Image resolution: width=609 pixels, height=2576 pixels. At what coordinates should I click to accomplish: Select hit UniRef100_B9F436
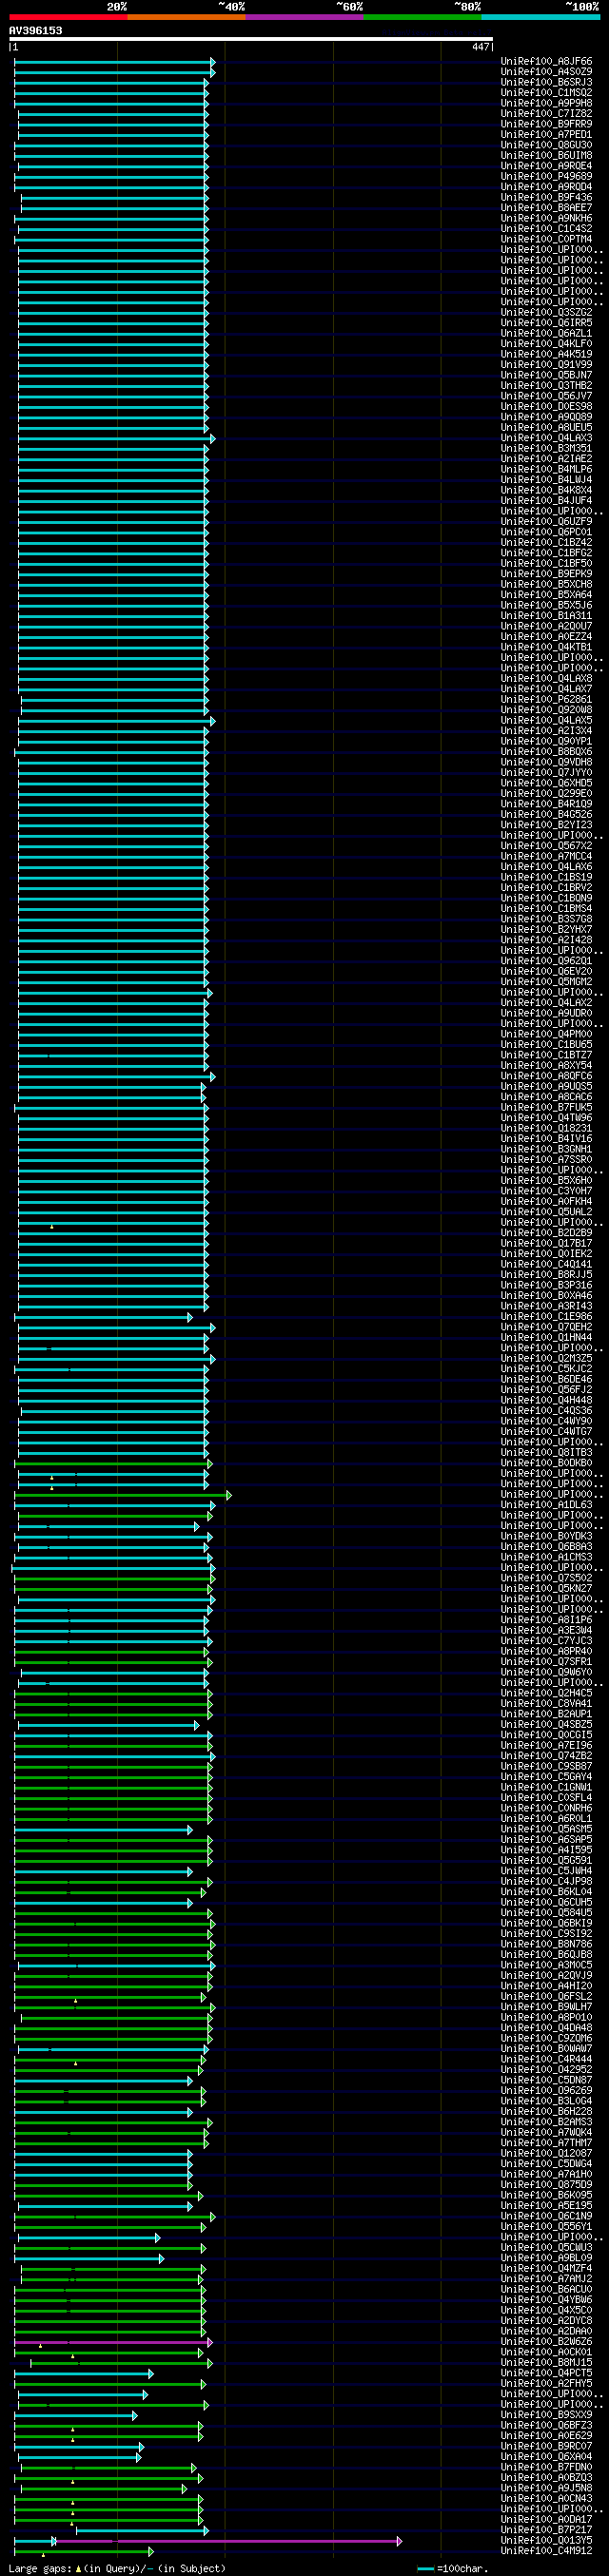coord(546,198)
